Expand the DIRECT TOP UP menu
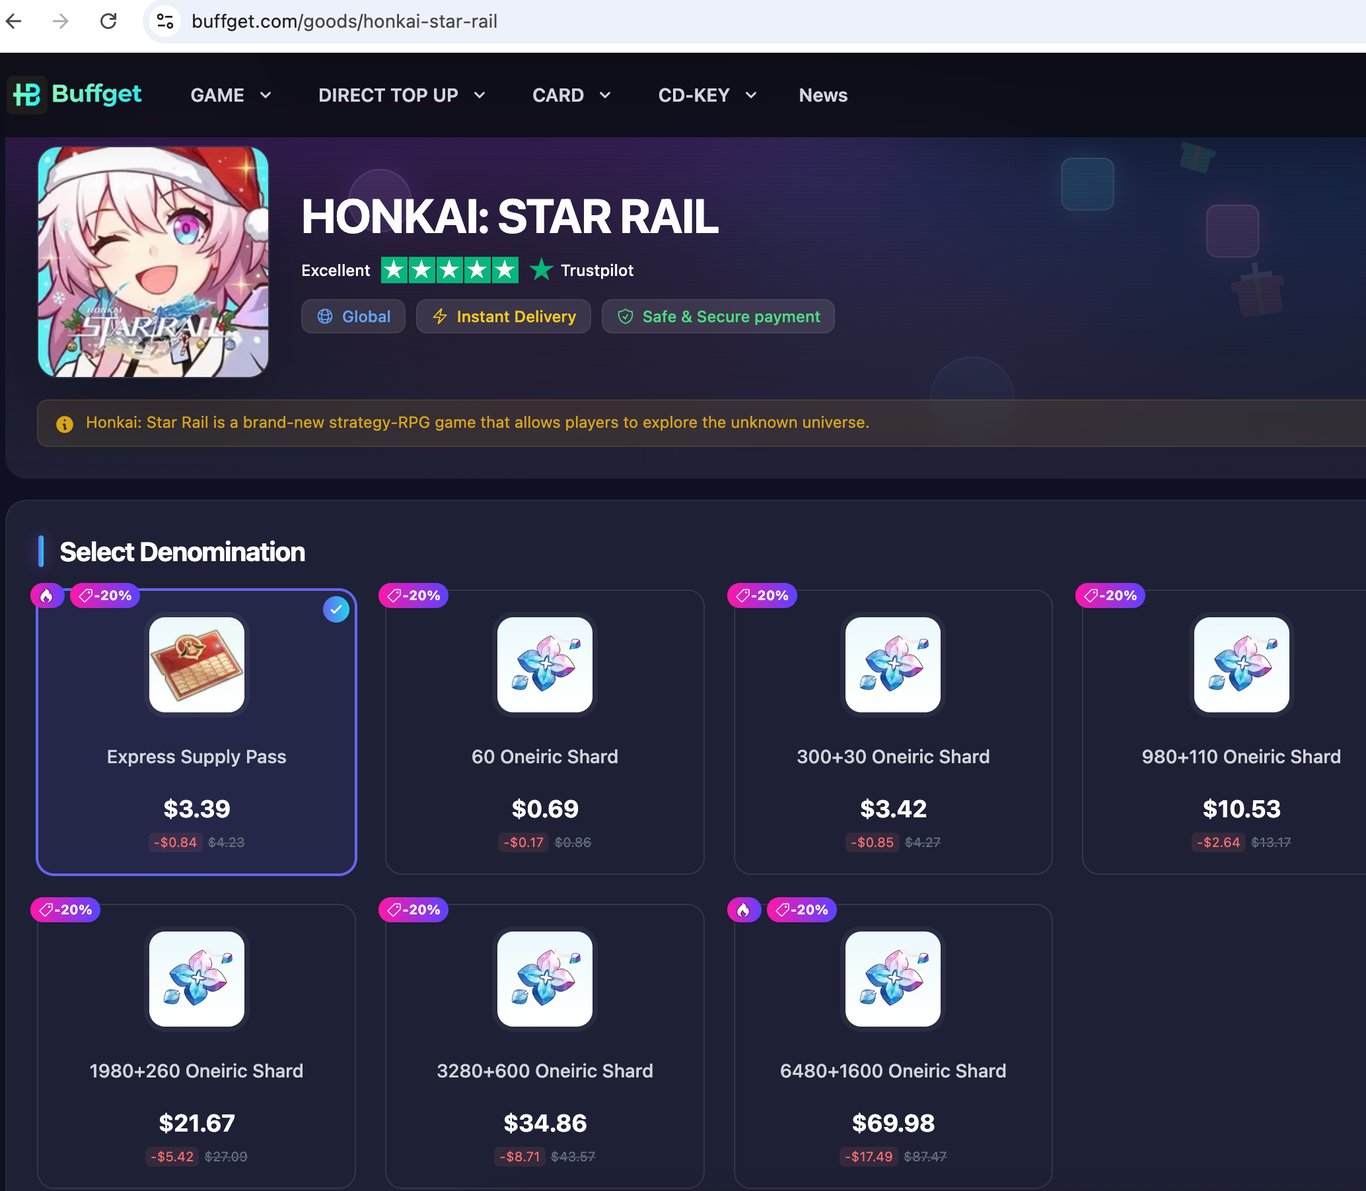This screenshot has height=1191, width=1366. pyautogui.click(x=402, y=95)
